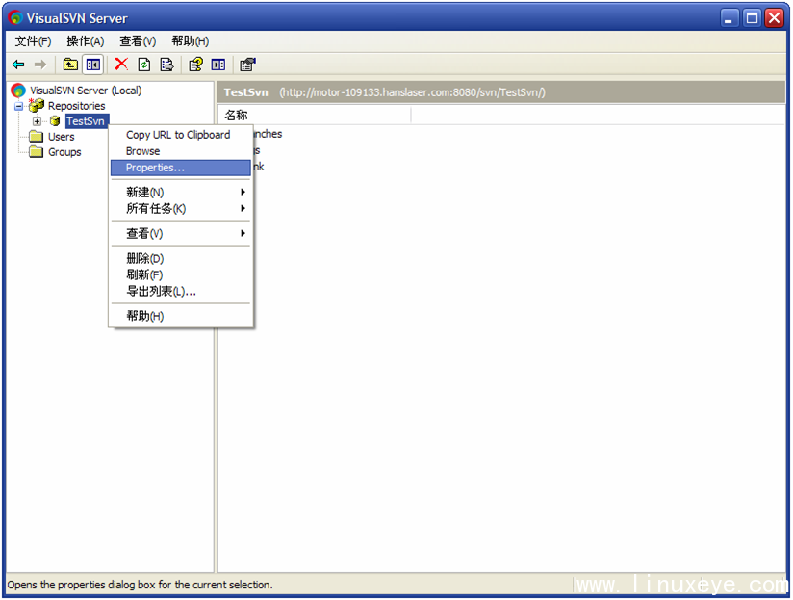Select the Repositories tree label
This screenshot has height=600, width=793.
pos(76,106)
